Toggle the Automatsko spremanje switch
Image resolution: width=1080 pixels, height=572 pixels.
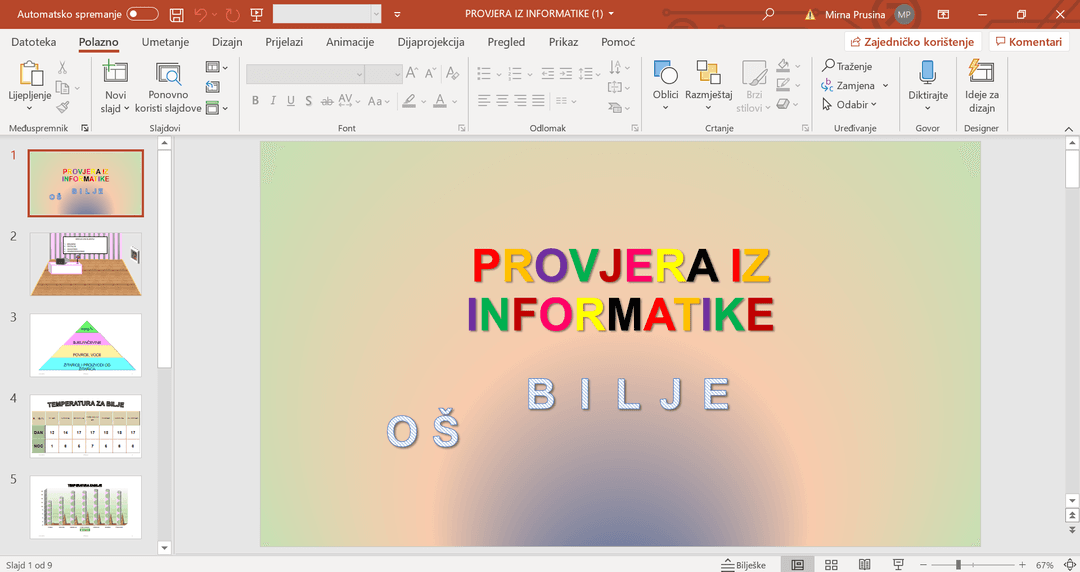coord(142,15)
